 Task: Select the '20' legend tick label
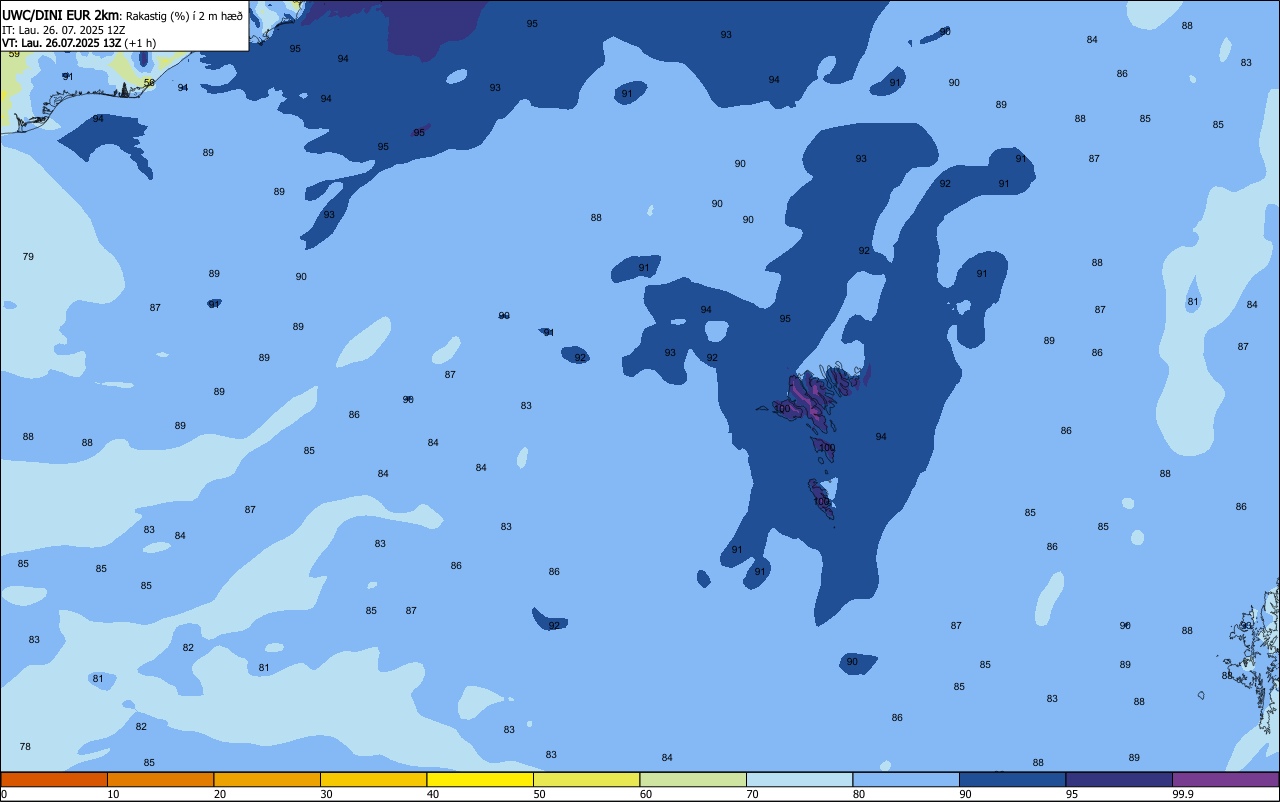(x=220, y=794)
